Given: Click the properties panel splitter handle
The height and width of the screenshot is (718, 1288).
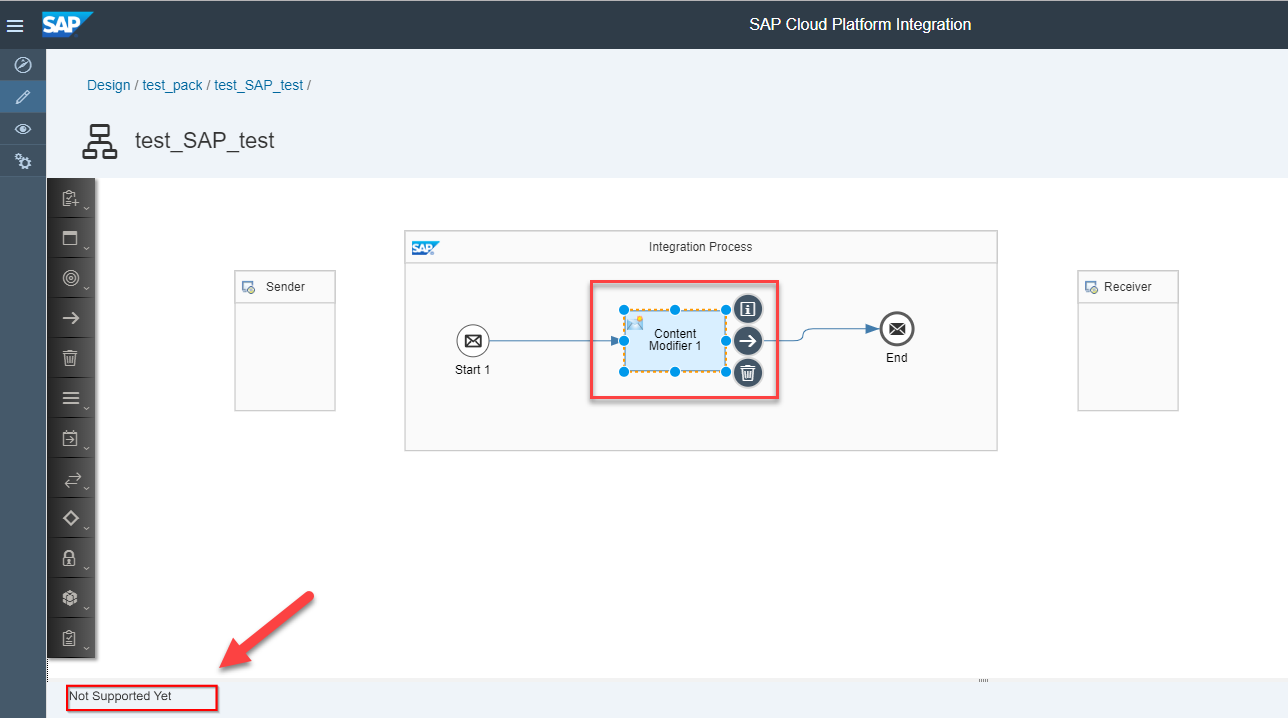Looking at the screenshot, I should (983, 681).
